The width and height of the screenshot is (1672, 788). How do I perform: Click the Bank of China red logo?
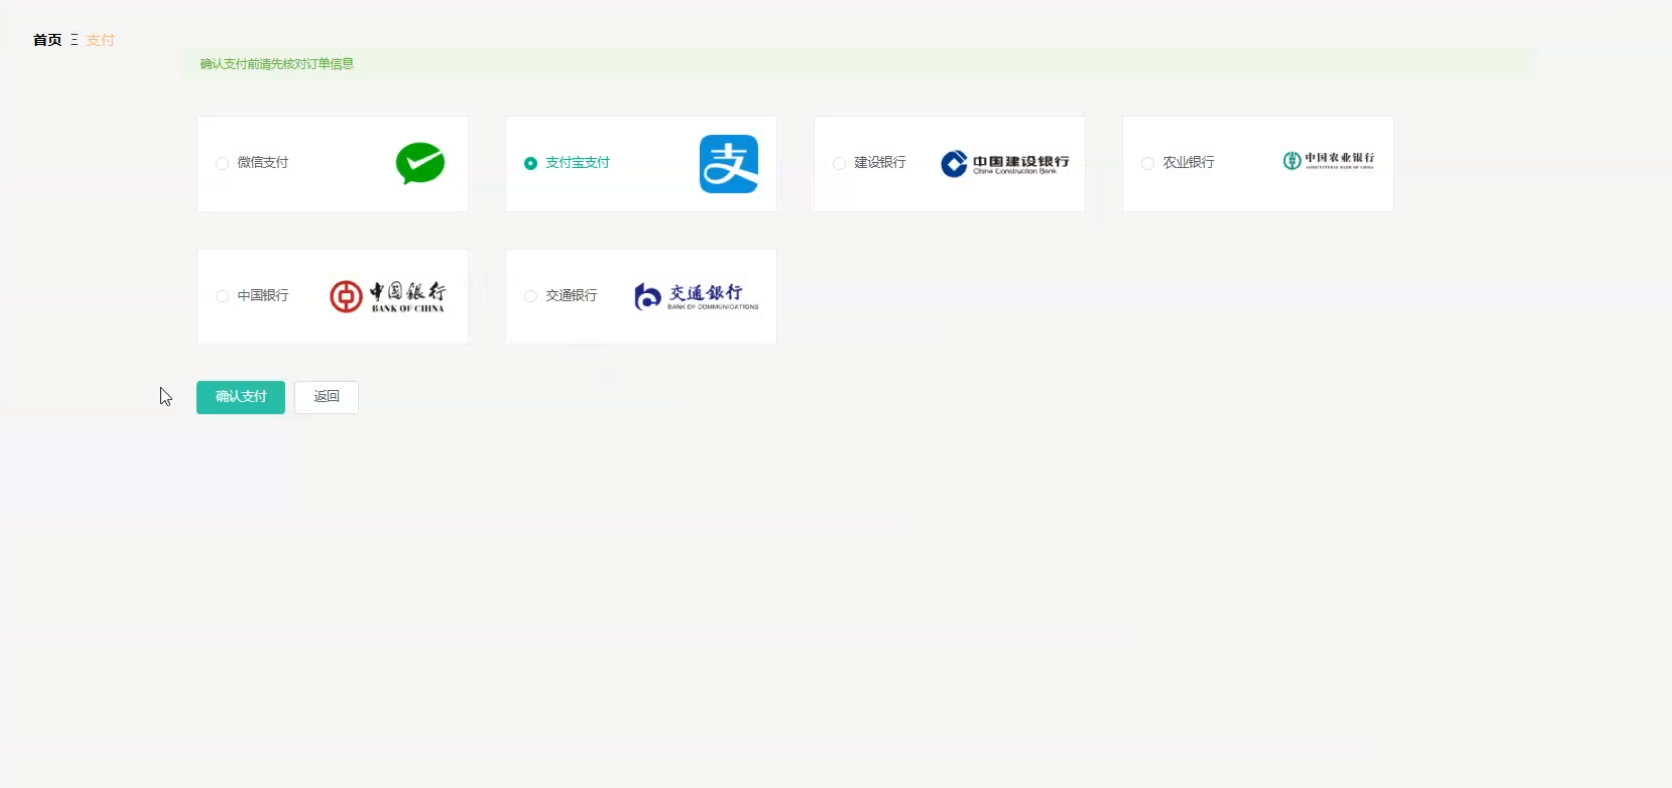point(388,297)
